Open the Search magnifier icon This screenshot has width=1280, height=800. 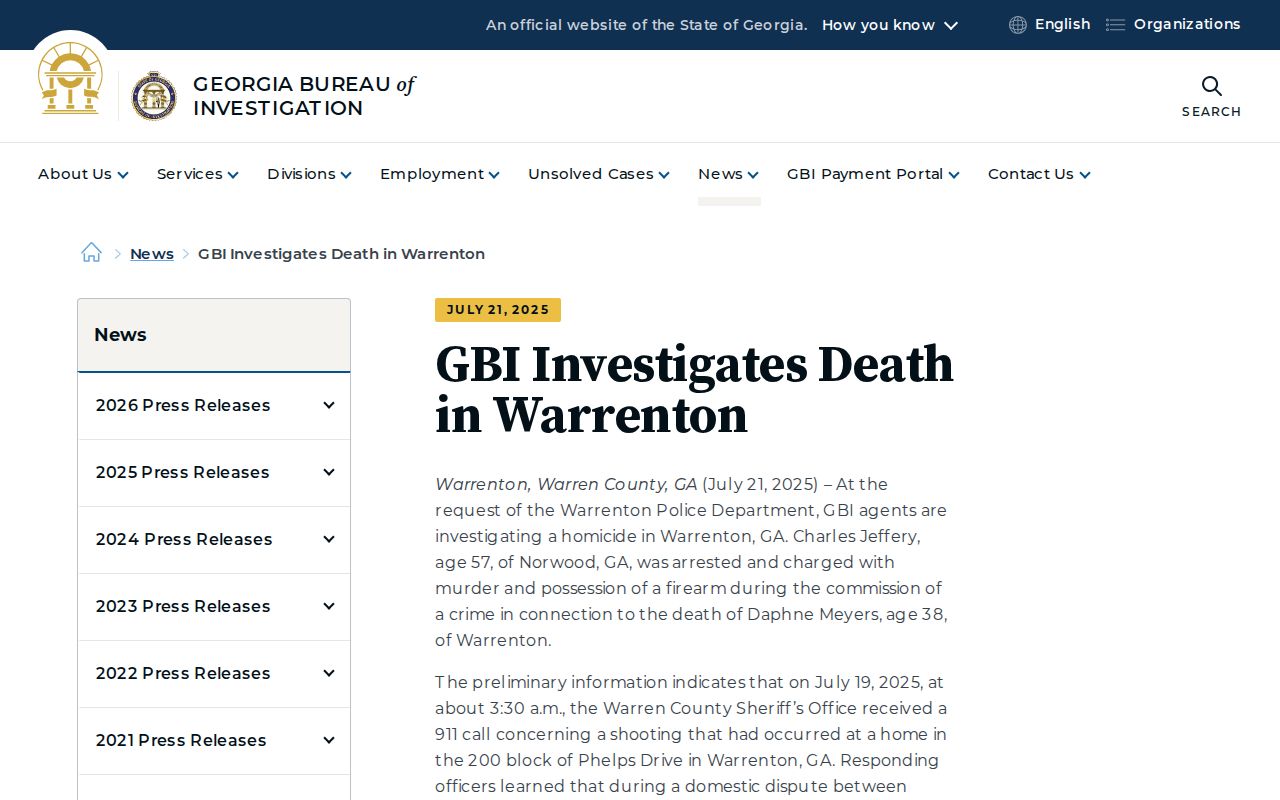pos(1211,86)
